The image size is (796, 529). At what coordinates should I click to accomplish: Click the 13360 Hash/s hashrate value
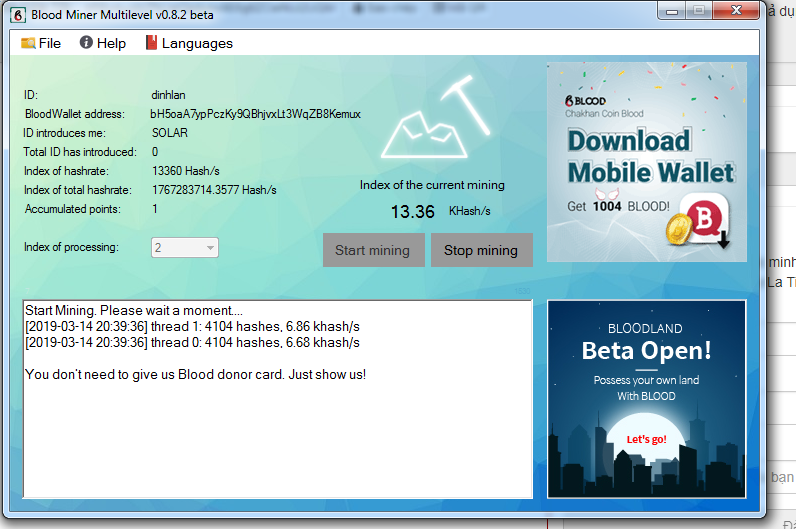pos(186,171)
